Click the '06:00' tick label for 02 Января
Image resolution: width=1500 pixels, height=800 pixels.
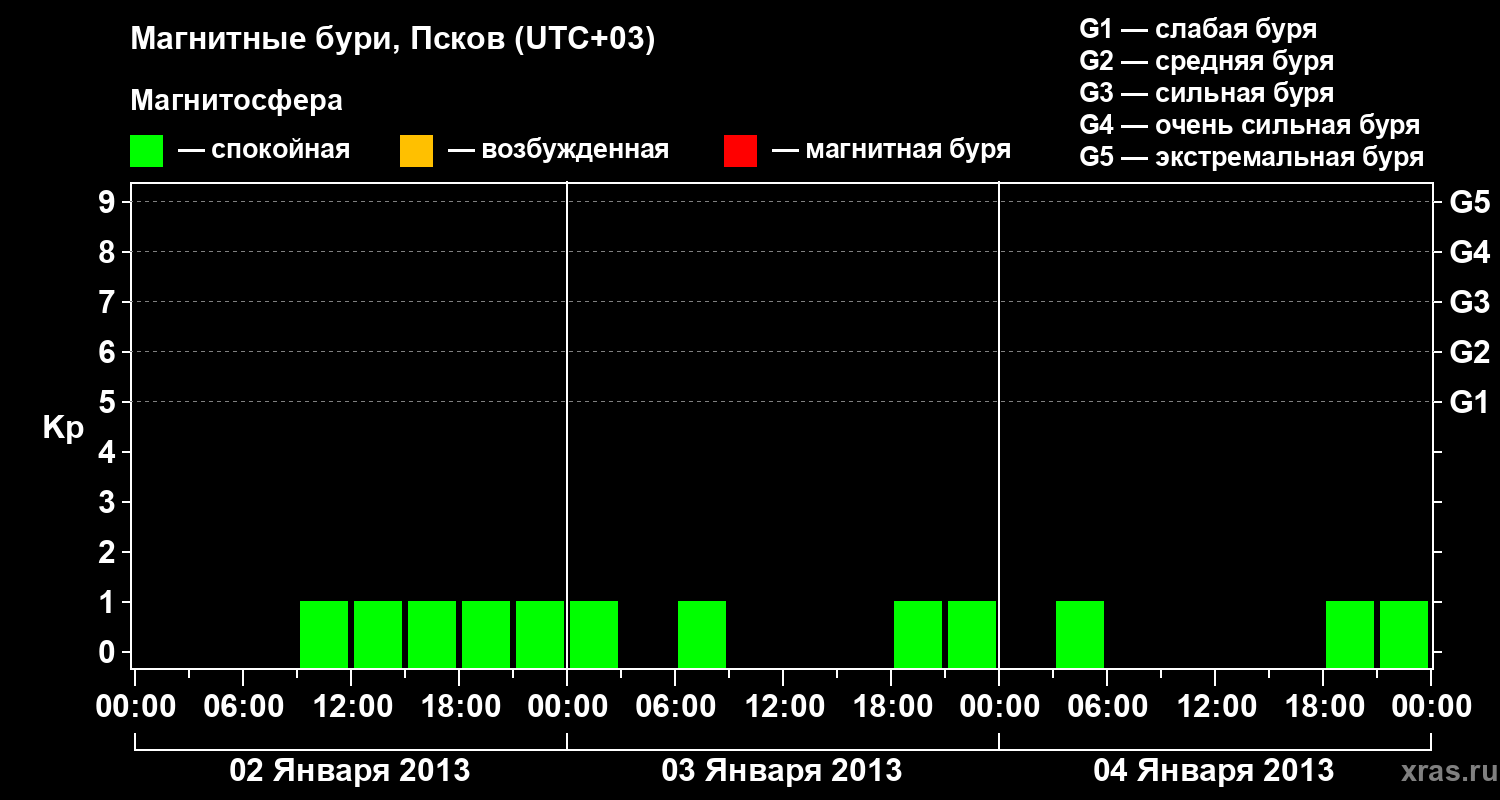243,706
